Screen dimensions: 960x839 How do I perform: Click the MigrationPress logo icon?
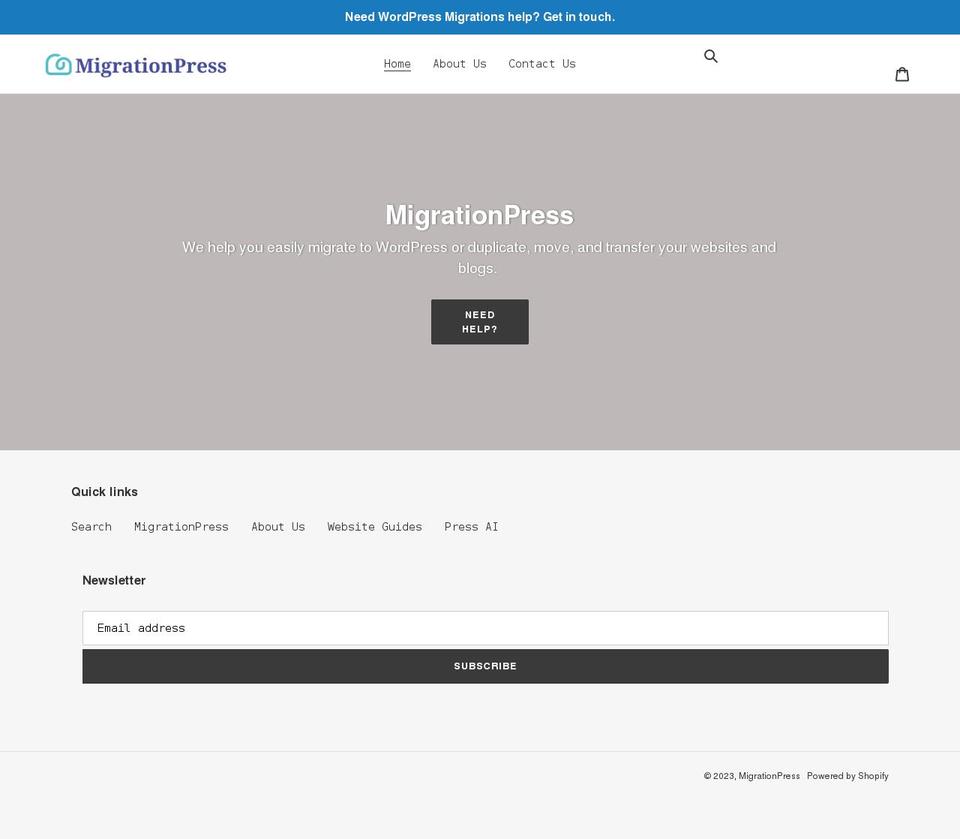(x=57, y=64)
